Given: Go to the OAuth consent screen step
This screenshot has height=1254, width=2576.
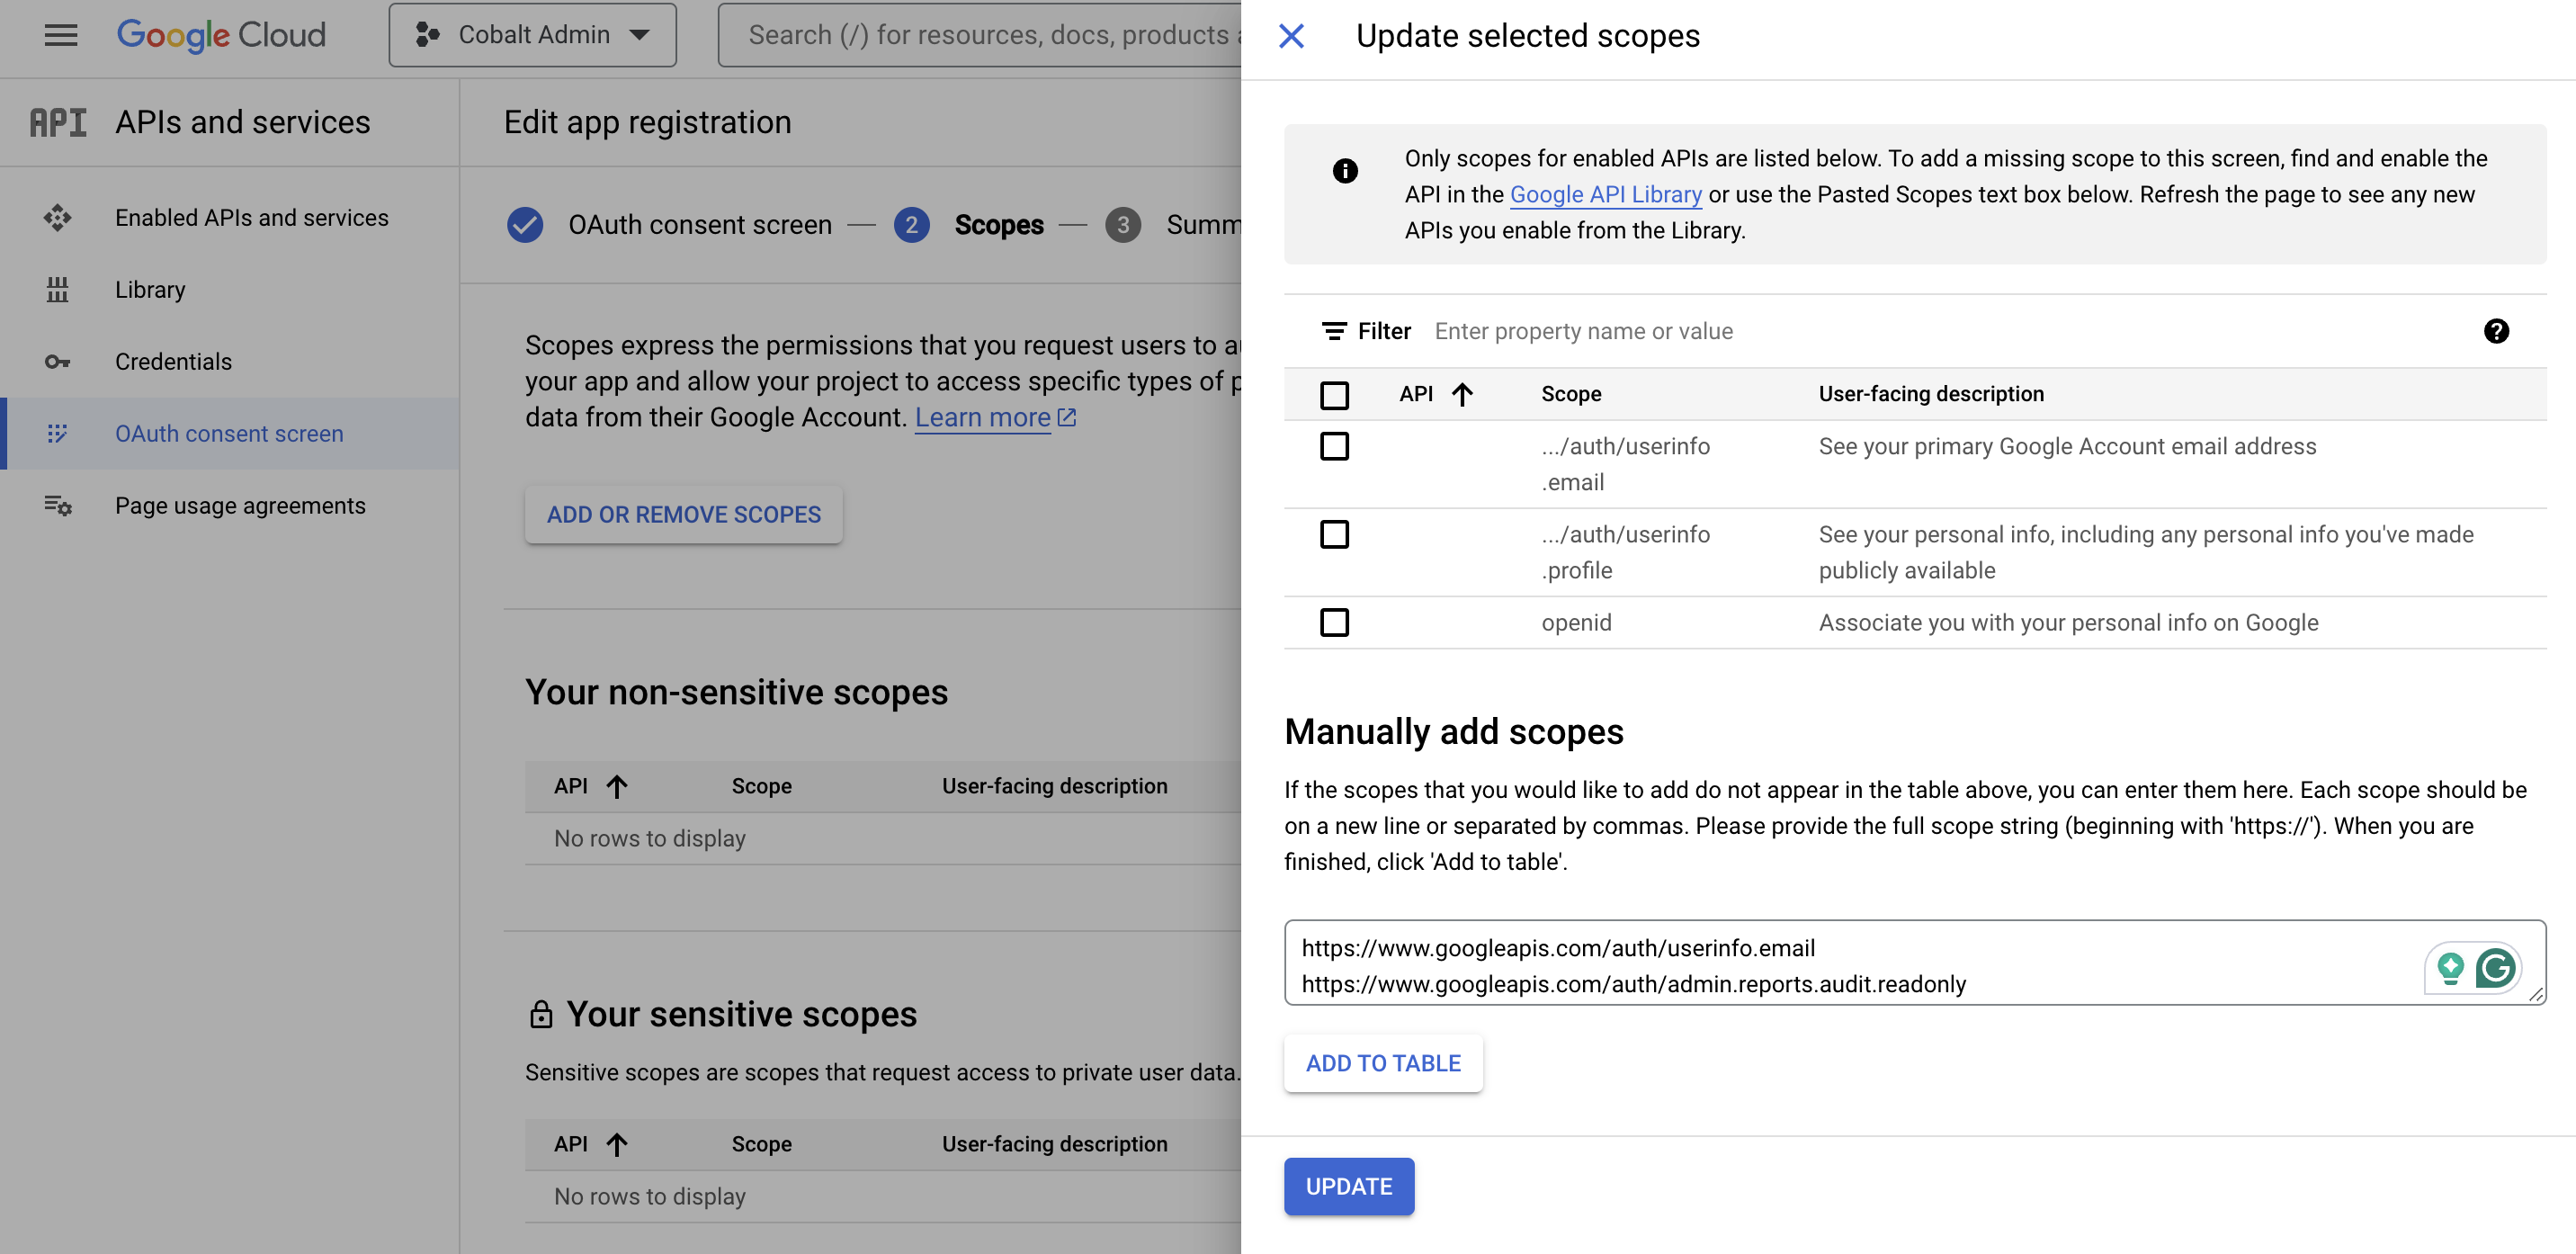Looking at the screenshot, I should coord(699,224).
